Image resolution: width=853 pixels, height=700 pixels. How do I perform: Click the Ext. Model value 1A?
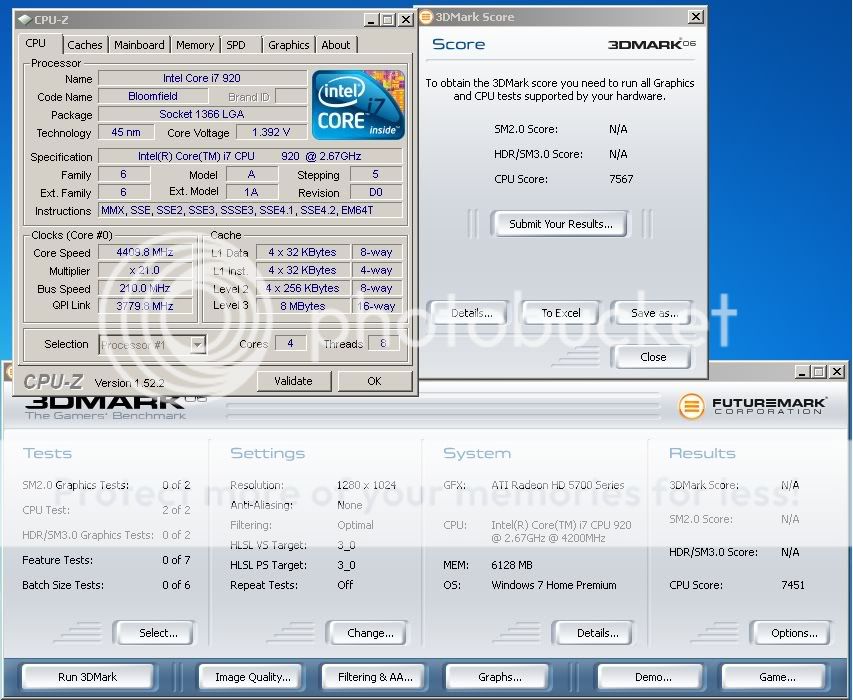point(251,192)
